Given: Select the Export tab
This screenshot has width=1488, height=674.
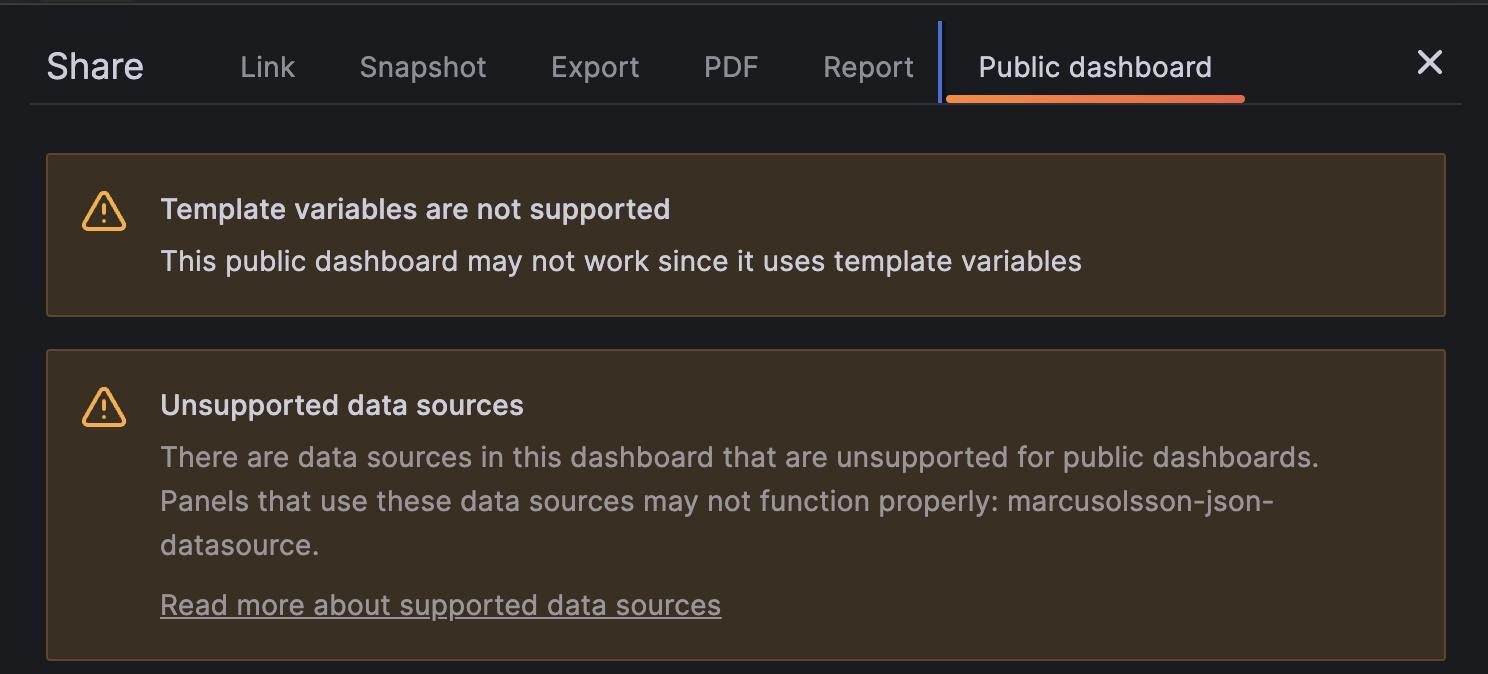Looking at the screenshot, I should pos(594,67).
